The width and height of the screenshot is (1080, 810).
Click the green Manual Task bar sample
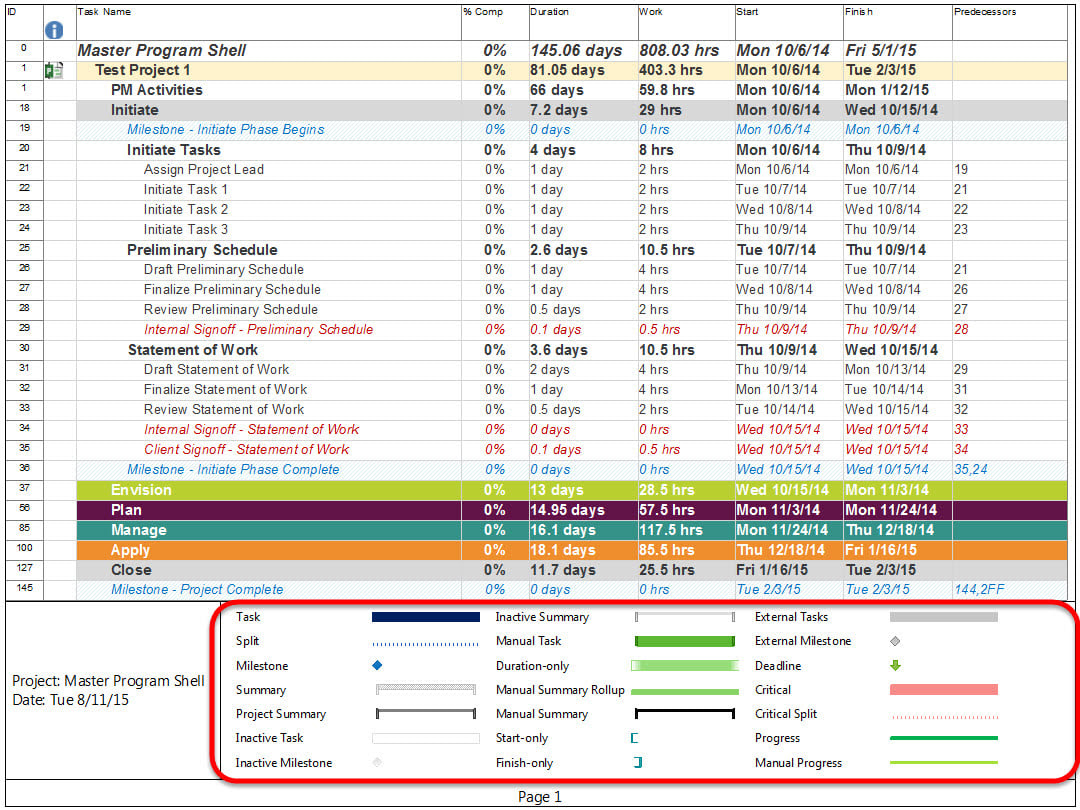[685, 641]
